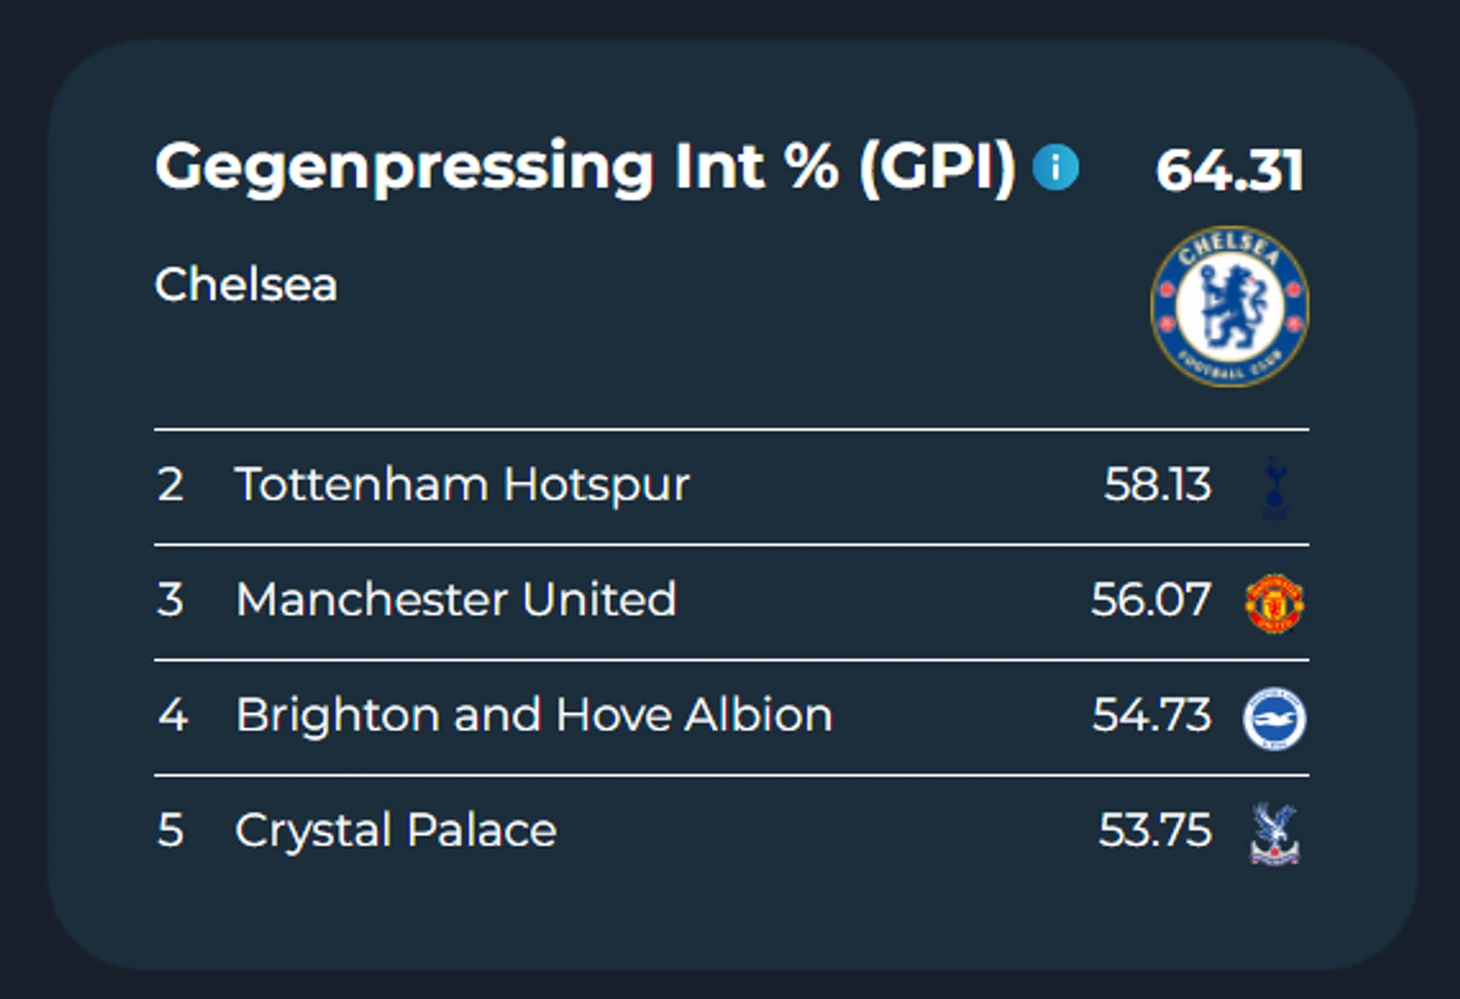Click the Tottenham Hotspur crest icon
1460x999 pixels.
coord(1274,488)
